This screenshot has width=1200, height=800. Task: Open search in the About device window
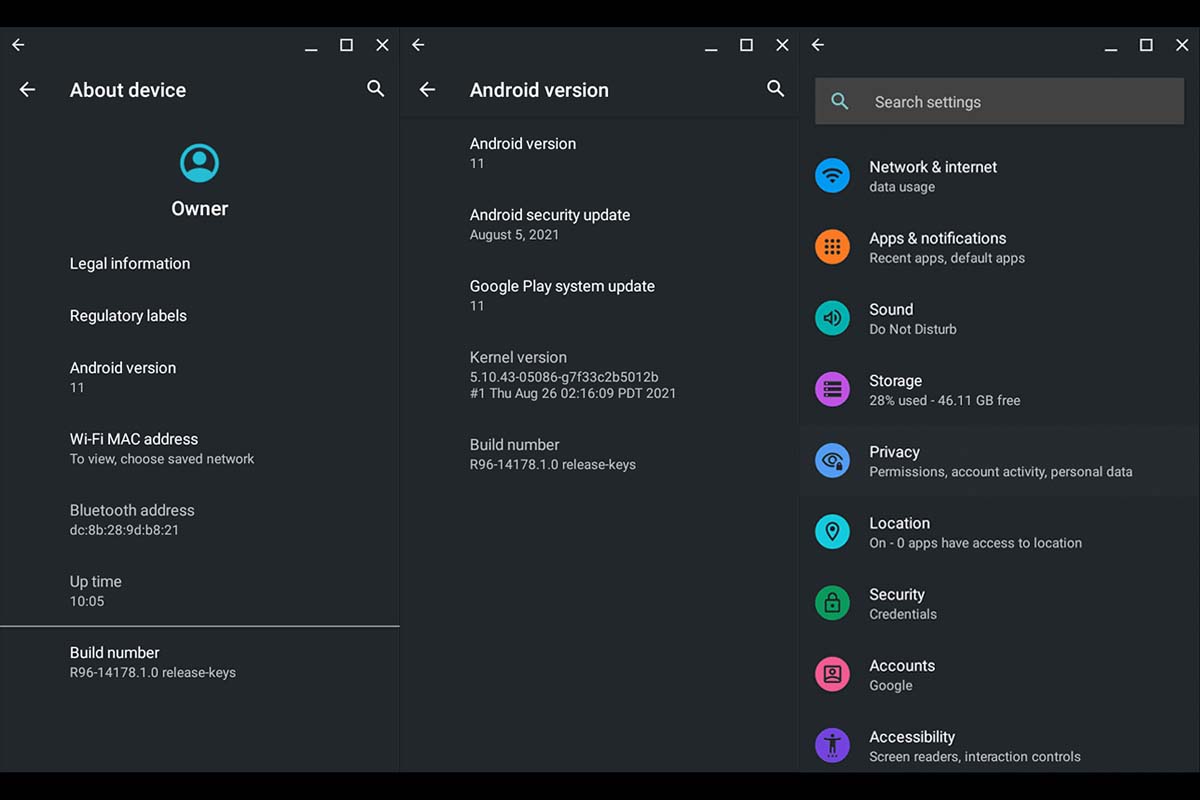[375, 89]
